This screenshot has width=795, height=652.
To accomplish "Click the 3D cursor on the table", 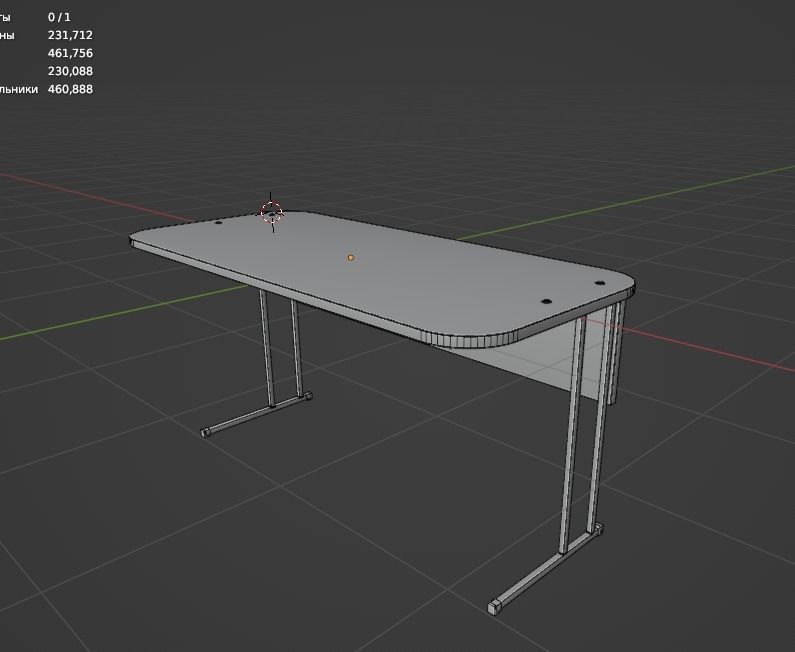I will pos(272,212).
